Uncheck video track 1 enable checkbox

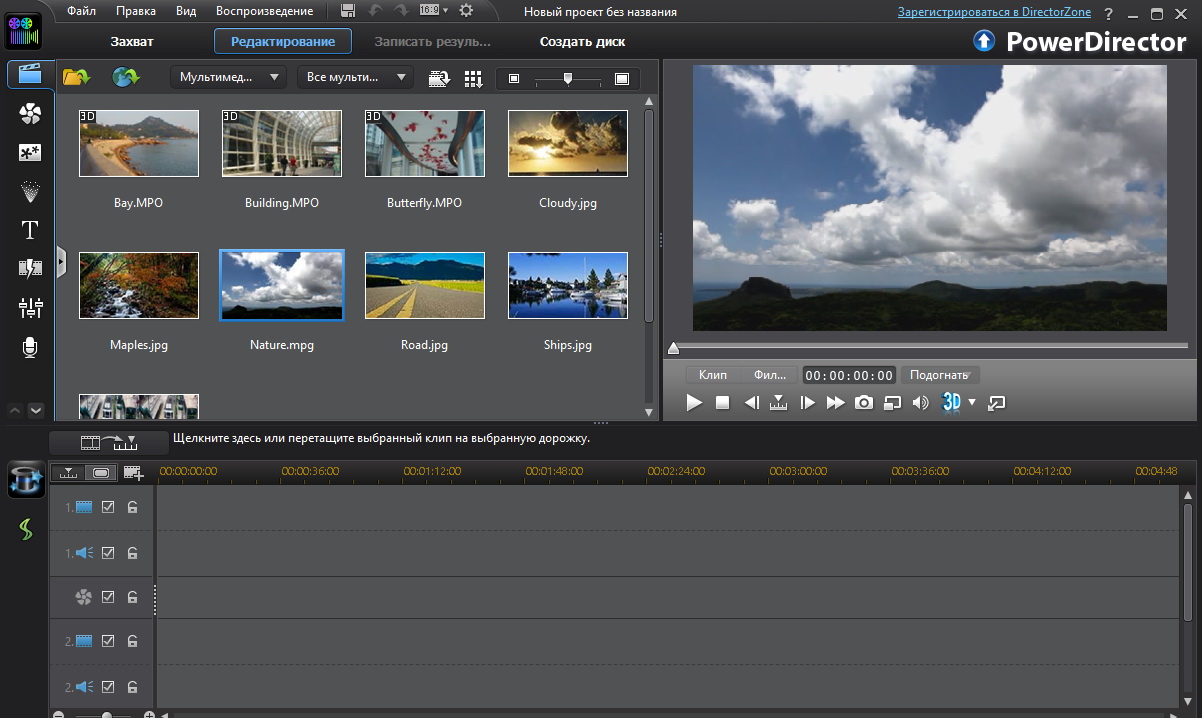pyautogui.click(x=109, y=507)
